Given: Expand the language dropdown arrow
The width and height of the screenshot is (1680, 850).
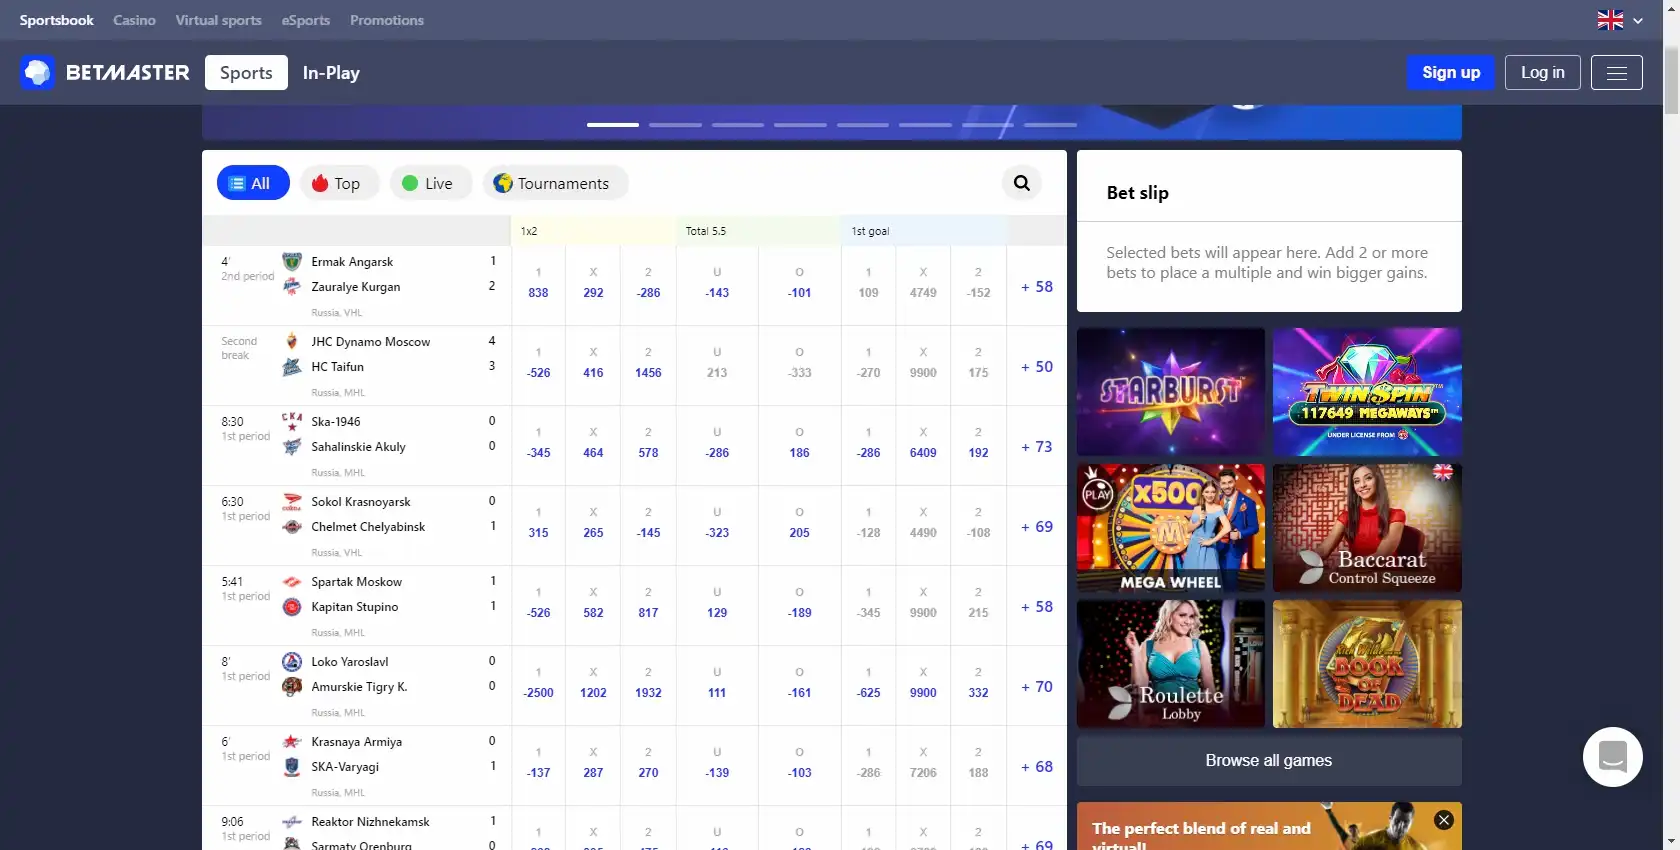Looking at the screenshot, I should click(x=1638, y=20).
